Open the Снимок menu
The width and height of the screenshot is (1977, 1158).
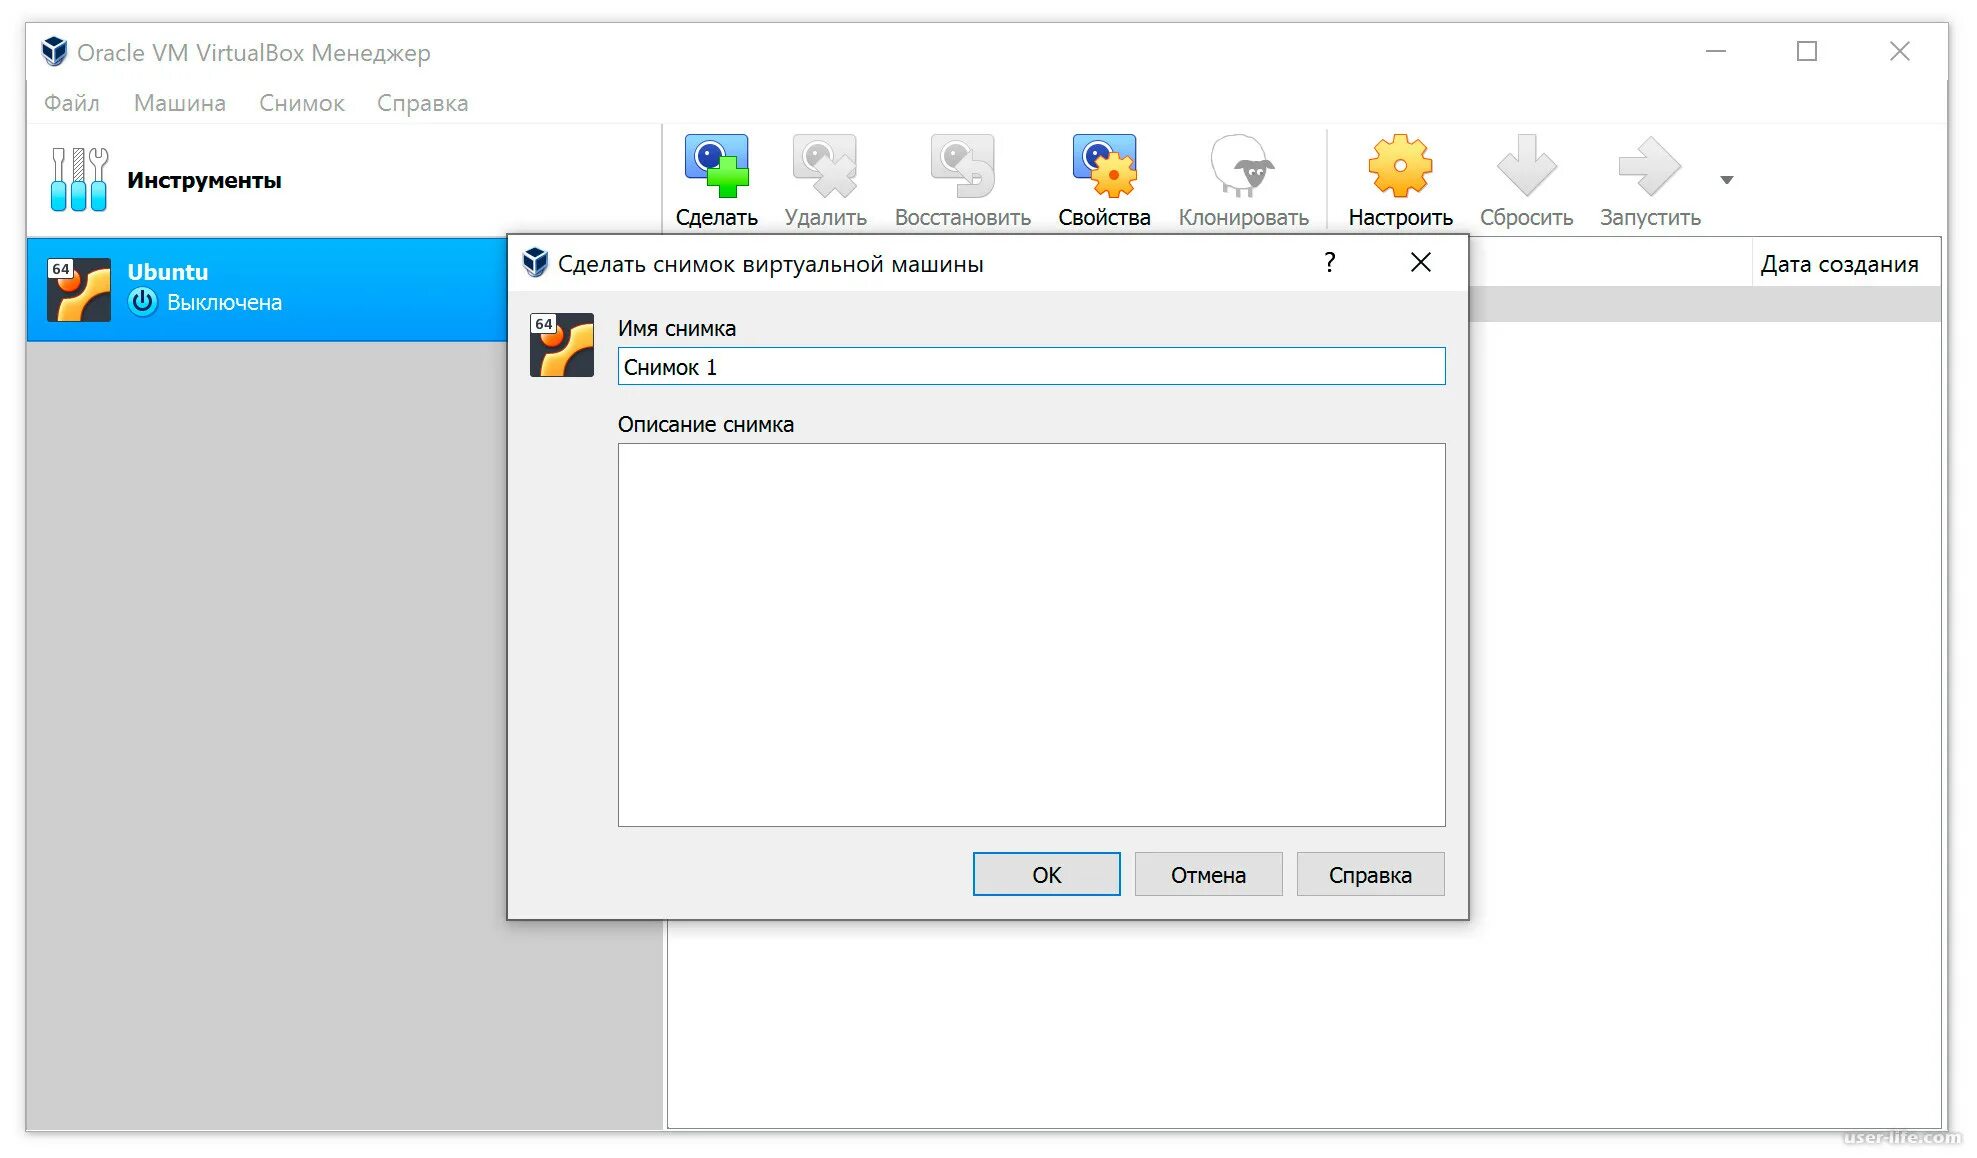pos(302,103)
